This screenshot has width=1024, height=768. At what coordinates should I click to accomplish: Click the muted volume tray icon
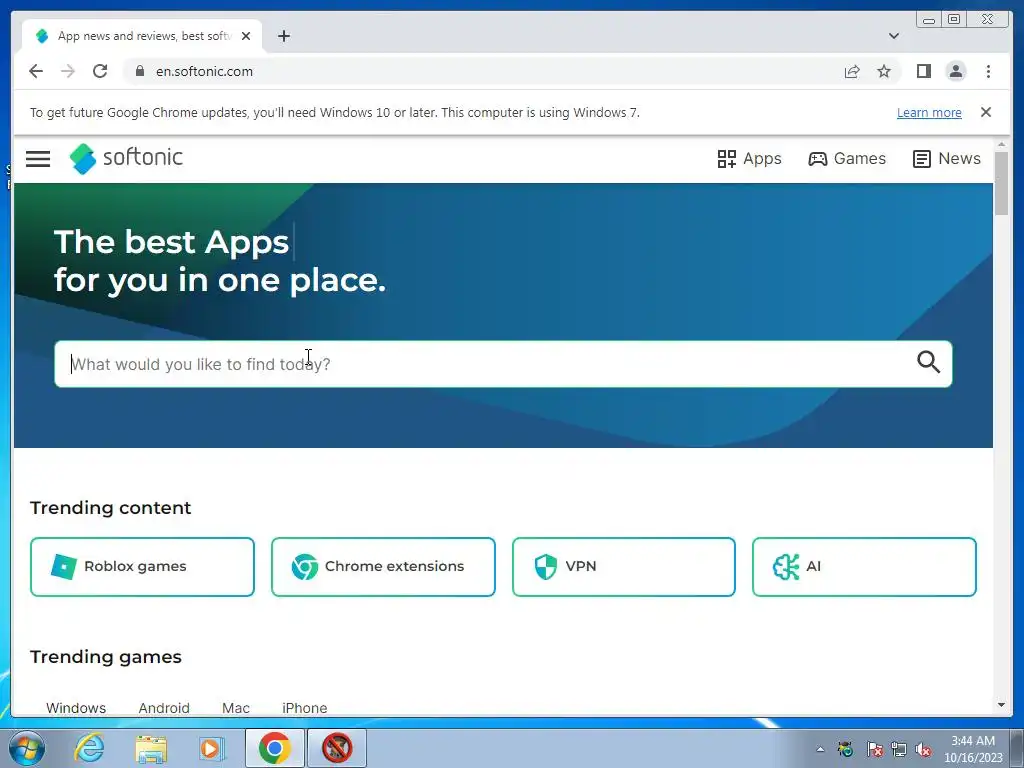(x=923, y=749)
